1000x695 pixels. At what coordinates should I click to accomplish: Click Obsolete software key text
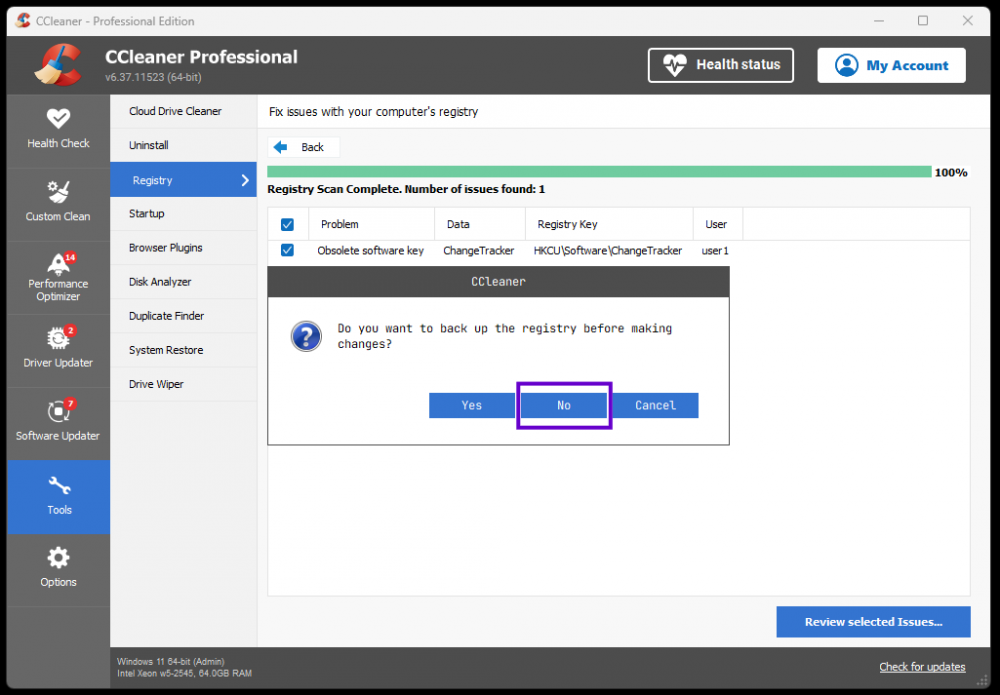pyautogui.click(x=371, y=251)
